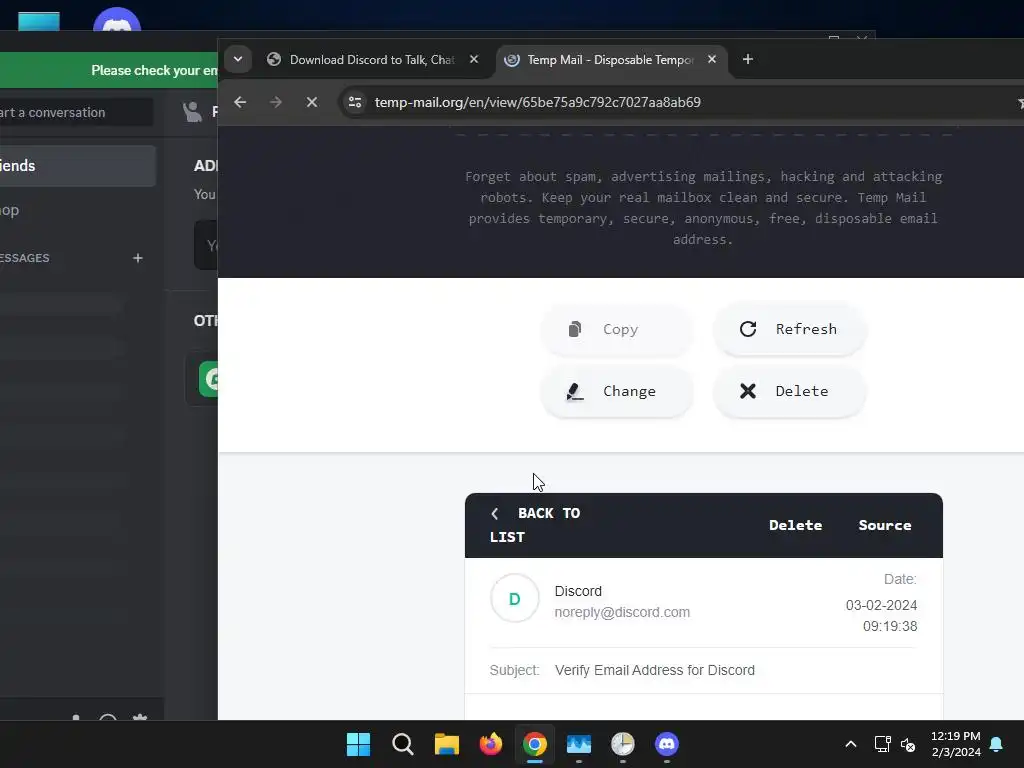
Task: Click the Chrome back arrow
Action: coord(240,102)
